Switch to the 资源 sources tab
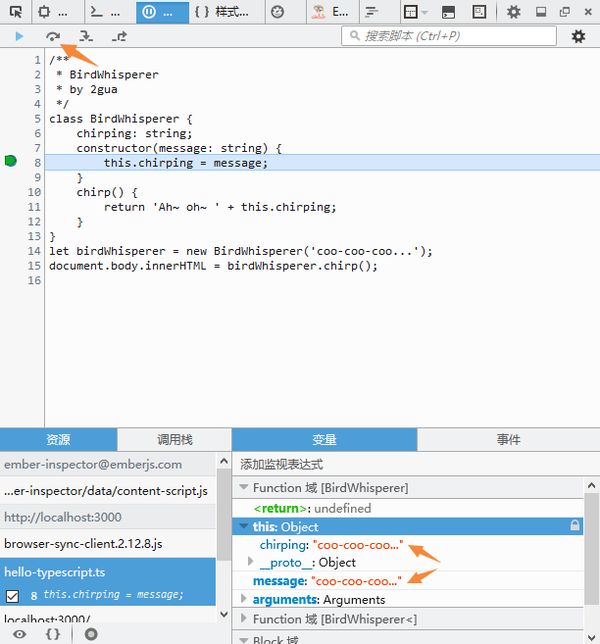The width and height of the screenshot is (600, 644). (58, 439)
